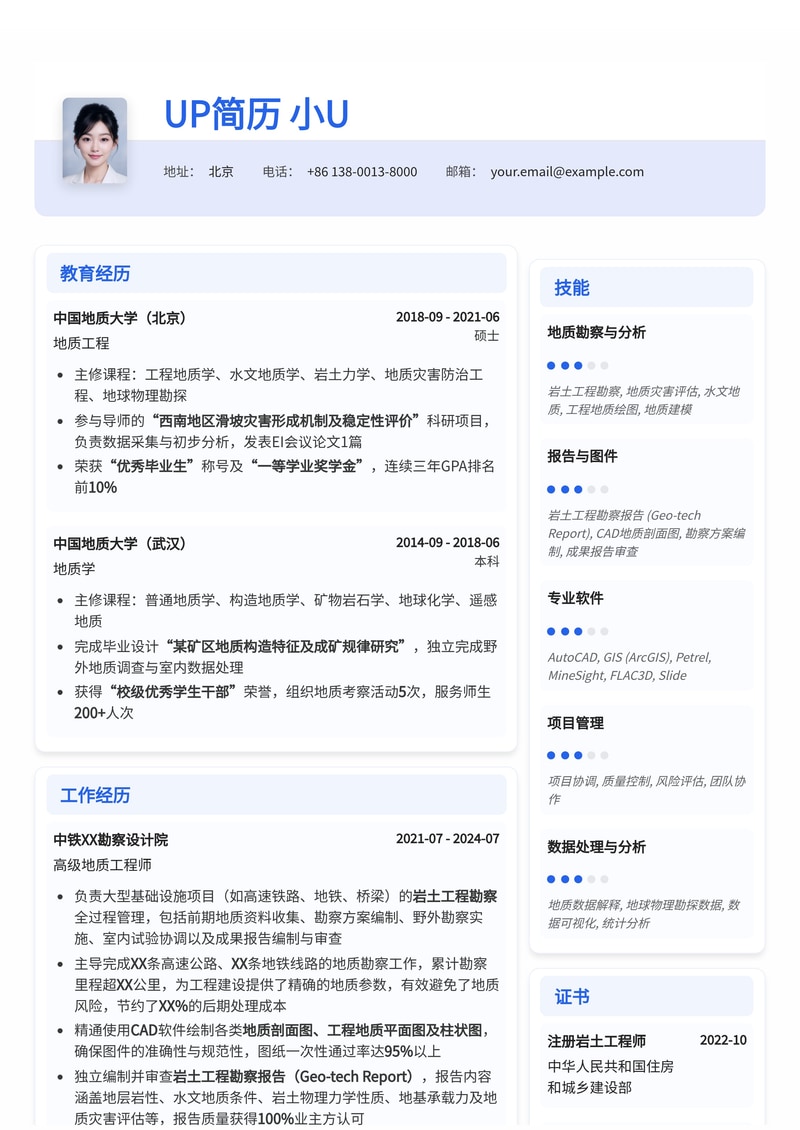Screen dimensions: 800x1130
Task: Click the 技能 panel header
Action: tap(570, 287)
